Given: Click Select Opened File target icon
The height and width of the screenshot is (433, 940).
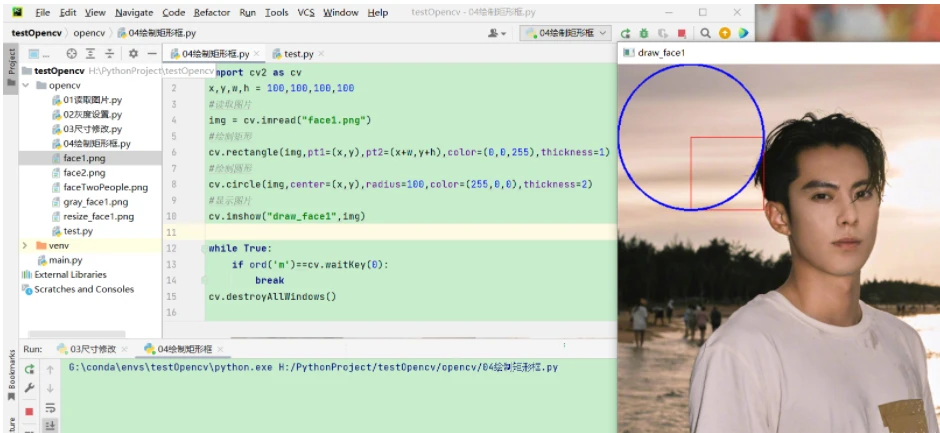Looking at the screenshot, I should [71, 53].
